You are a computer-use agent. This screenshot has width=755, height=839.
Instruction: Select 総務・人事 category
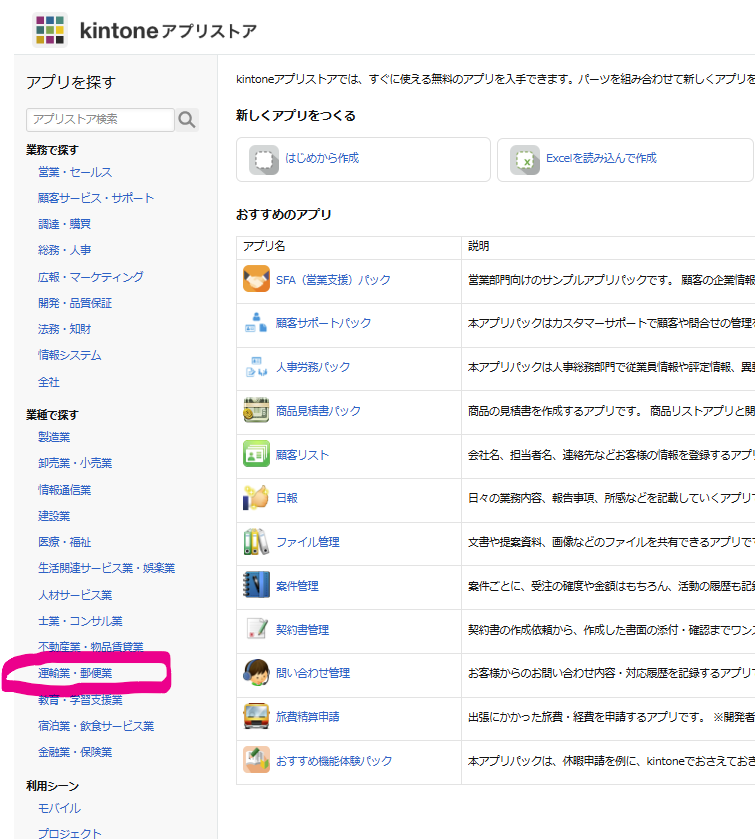[64, 250]
